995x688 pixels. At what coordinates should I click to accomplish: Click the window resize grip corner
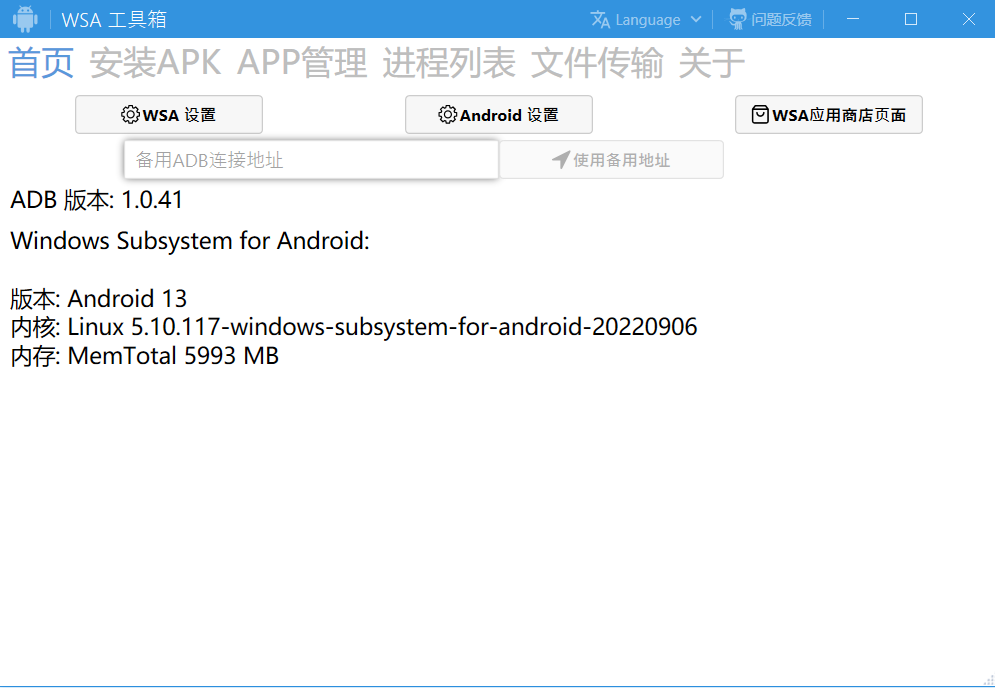click(988, 680)
